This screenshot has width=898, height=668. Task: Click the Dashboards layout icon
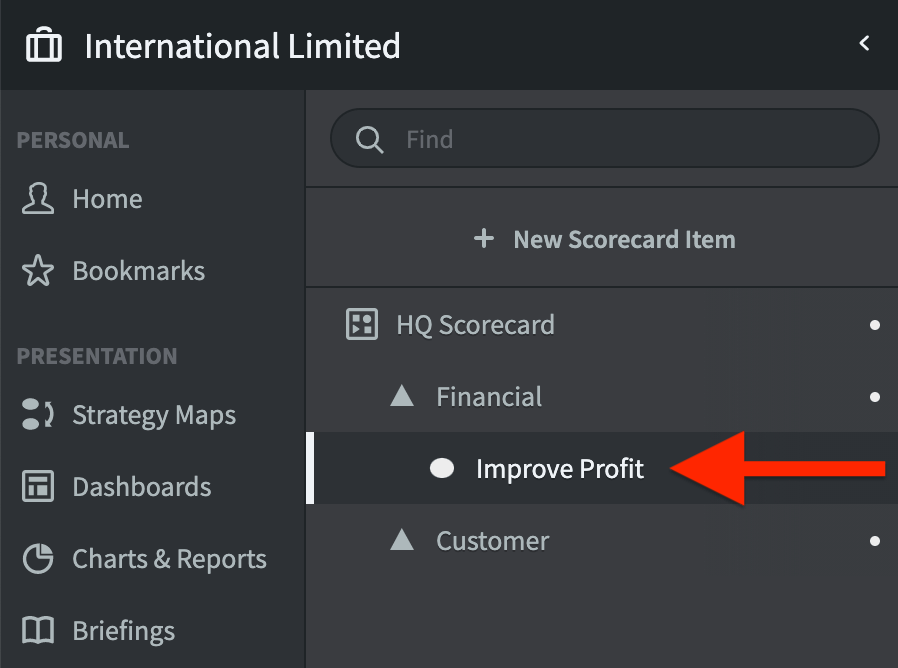pos(38,487)
